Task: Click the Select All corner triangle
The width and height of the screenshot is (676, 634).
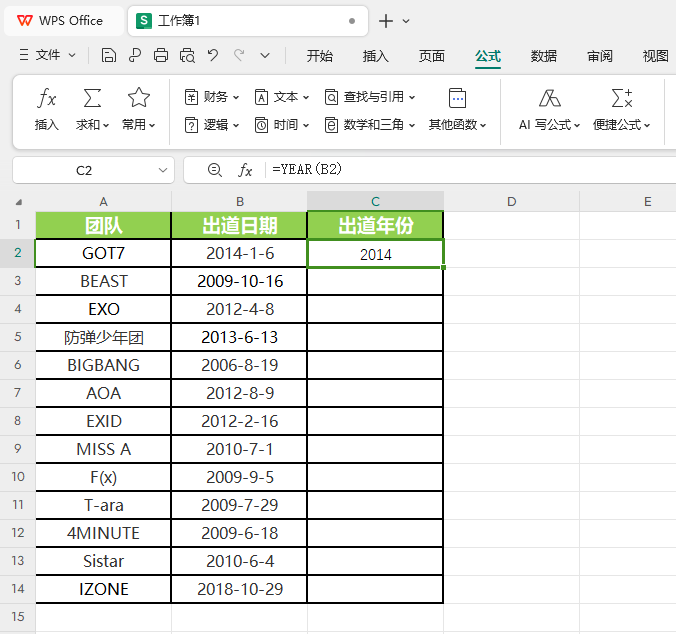Action: 18,202
